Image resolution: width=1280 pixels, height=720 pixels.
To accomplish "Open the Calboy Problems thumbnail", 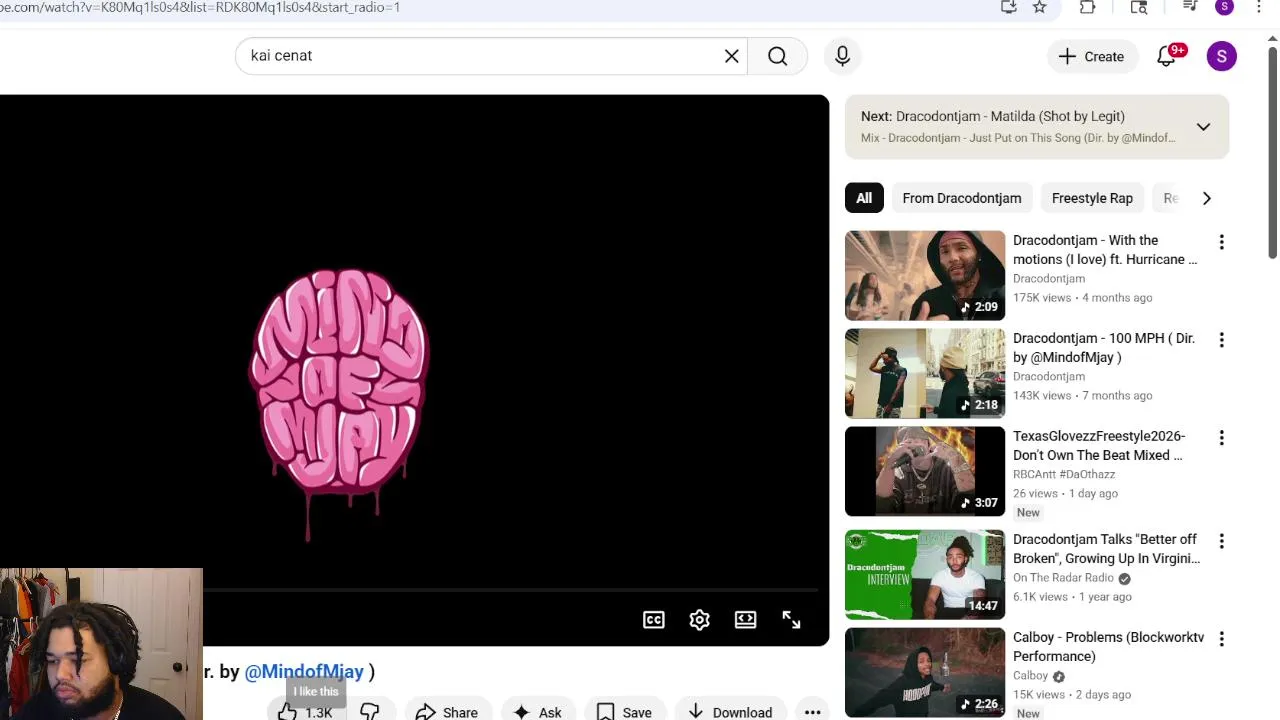I will [925, 673].
